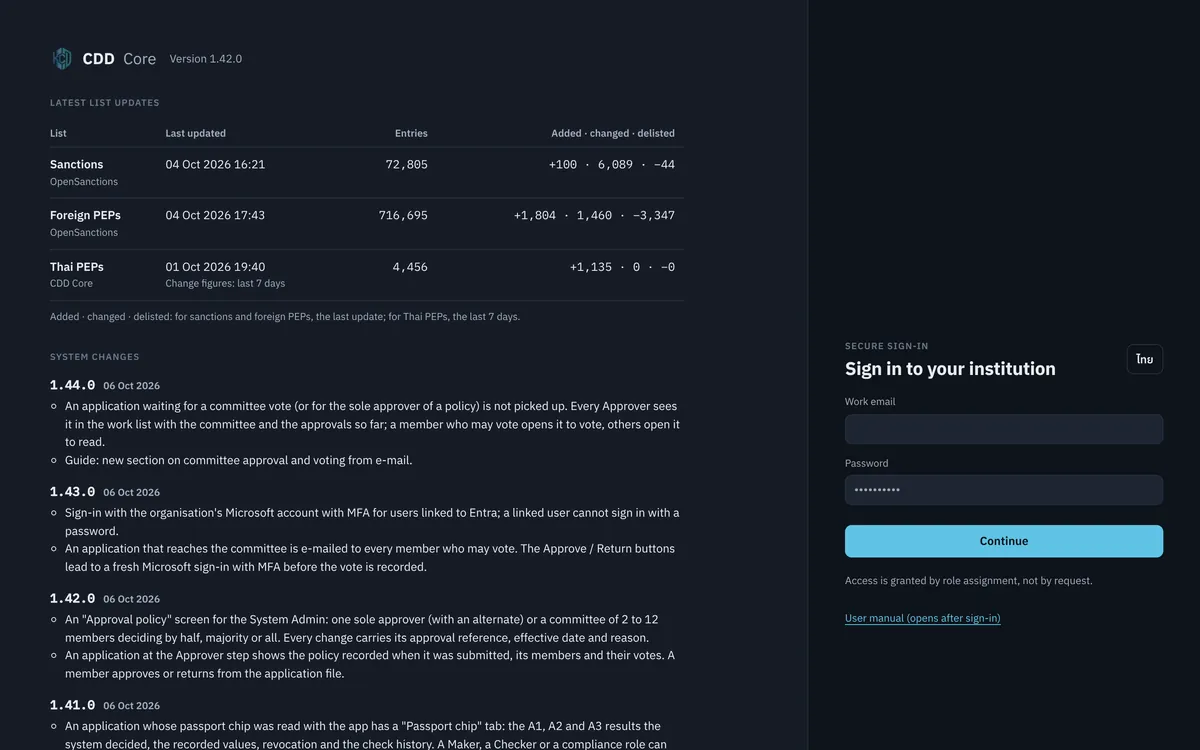The height and width of the screenshot is (750, 1200).
Task: Click the Version 1.42.0 label
Action: pyautogui.click(x=206, y=59)
